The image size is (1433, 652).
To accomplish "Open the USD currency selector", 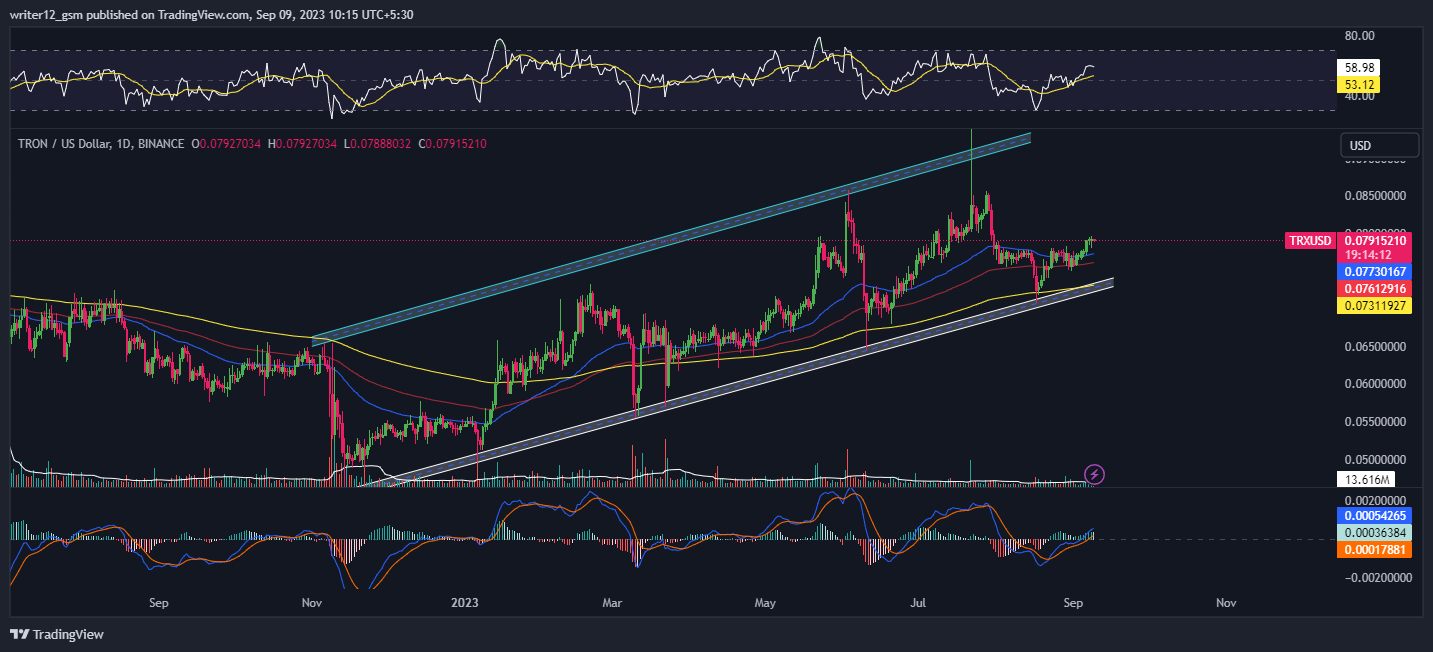I will point(1378,144).
